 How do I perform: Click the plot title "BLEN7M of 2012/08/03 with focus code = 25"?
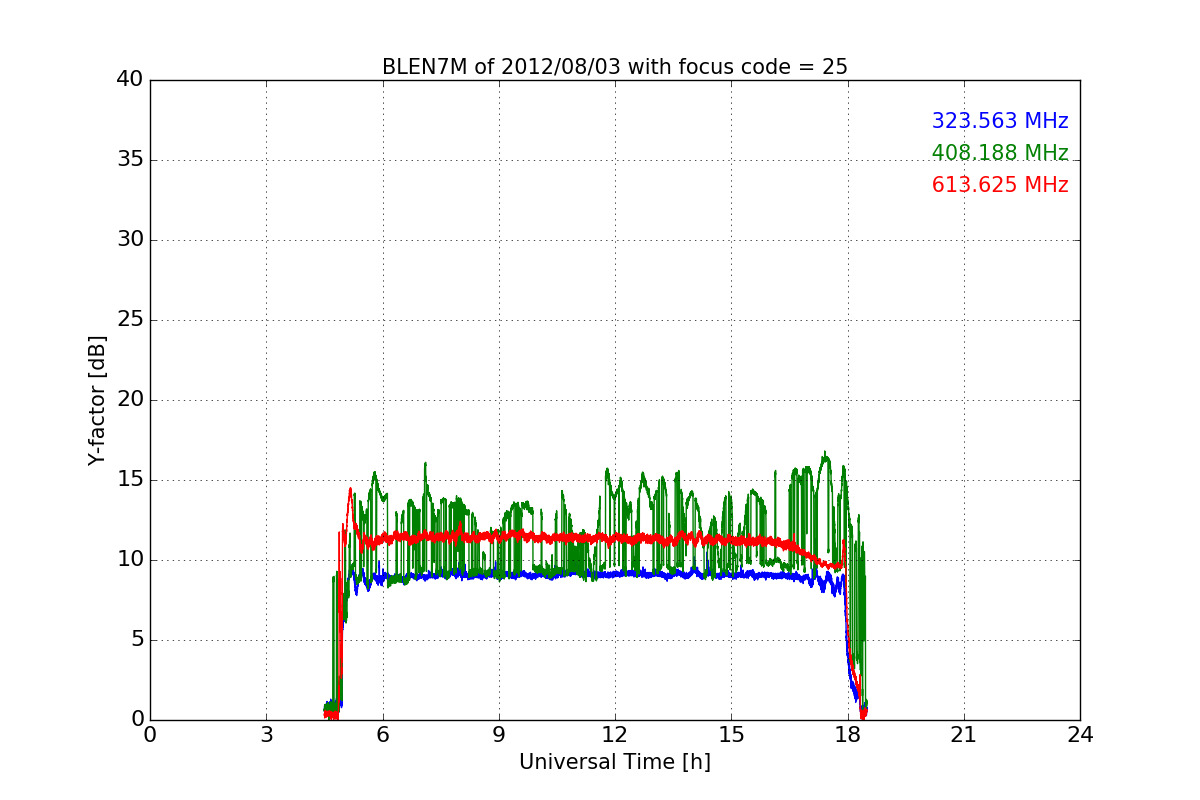[x=615, y=67]
